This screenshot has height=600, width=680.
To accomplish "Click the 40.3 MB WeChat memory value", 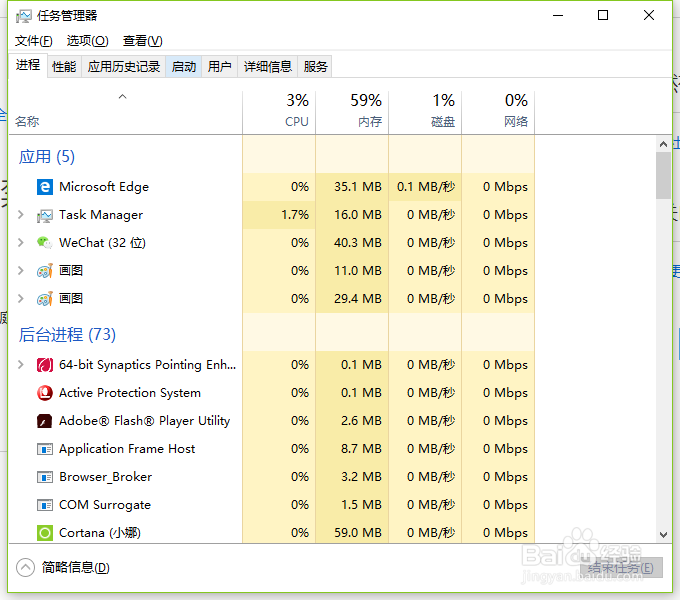I will 358,243.
